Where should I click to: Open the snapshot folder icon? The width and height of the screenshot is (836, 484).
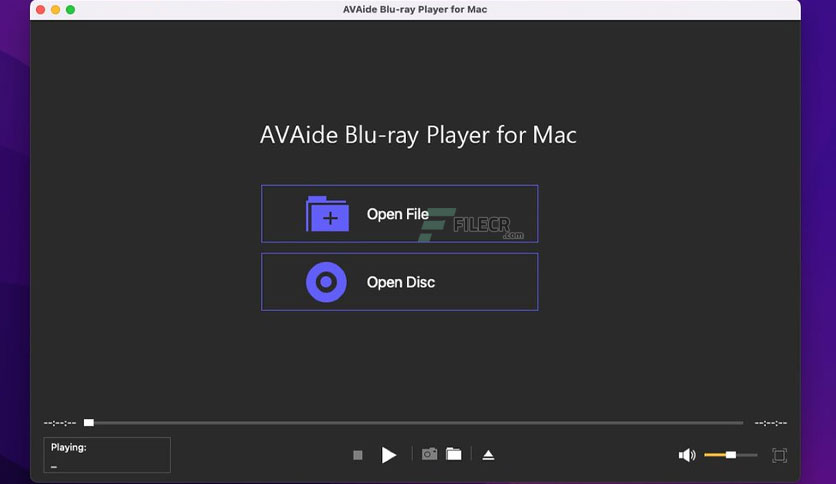454,454
